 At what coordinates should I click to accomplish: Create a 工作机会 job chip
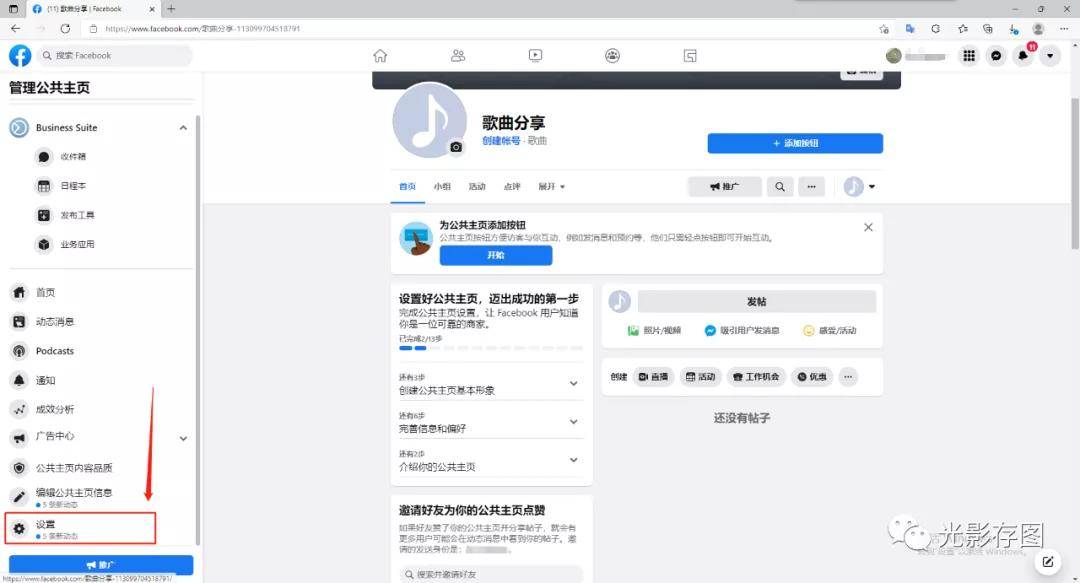click(x=756, y=377)
